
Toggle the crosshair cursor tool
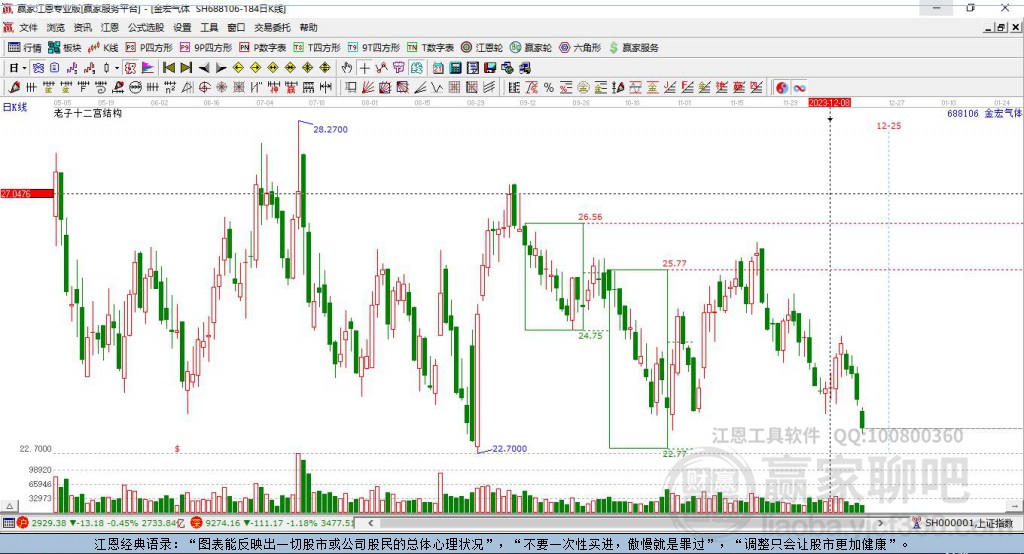tap(365, 68)
